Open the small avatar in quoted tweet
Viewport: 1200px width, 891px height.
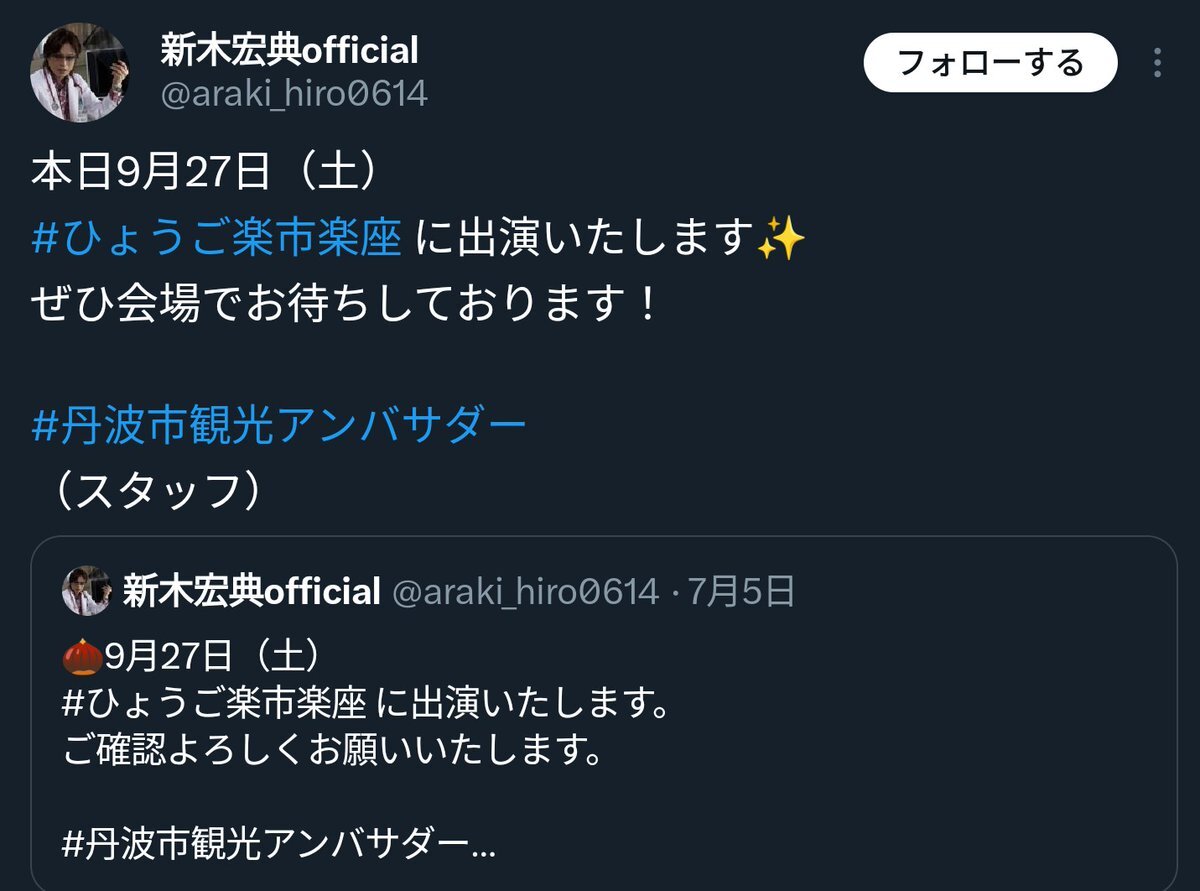point(86,591)
